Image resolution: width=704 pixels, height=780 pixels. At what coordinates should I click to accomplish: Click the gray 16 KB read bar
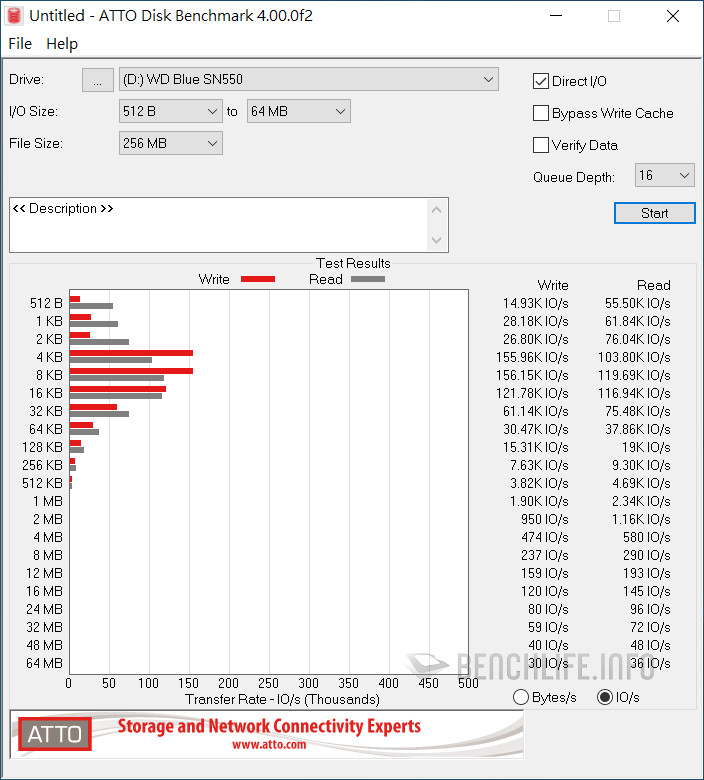coord(116,396)
